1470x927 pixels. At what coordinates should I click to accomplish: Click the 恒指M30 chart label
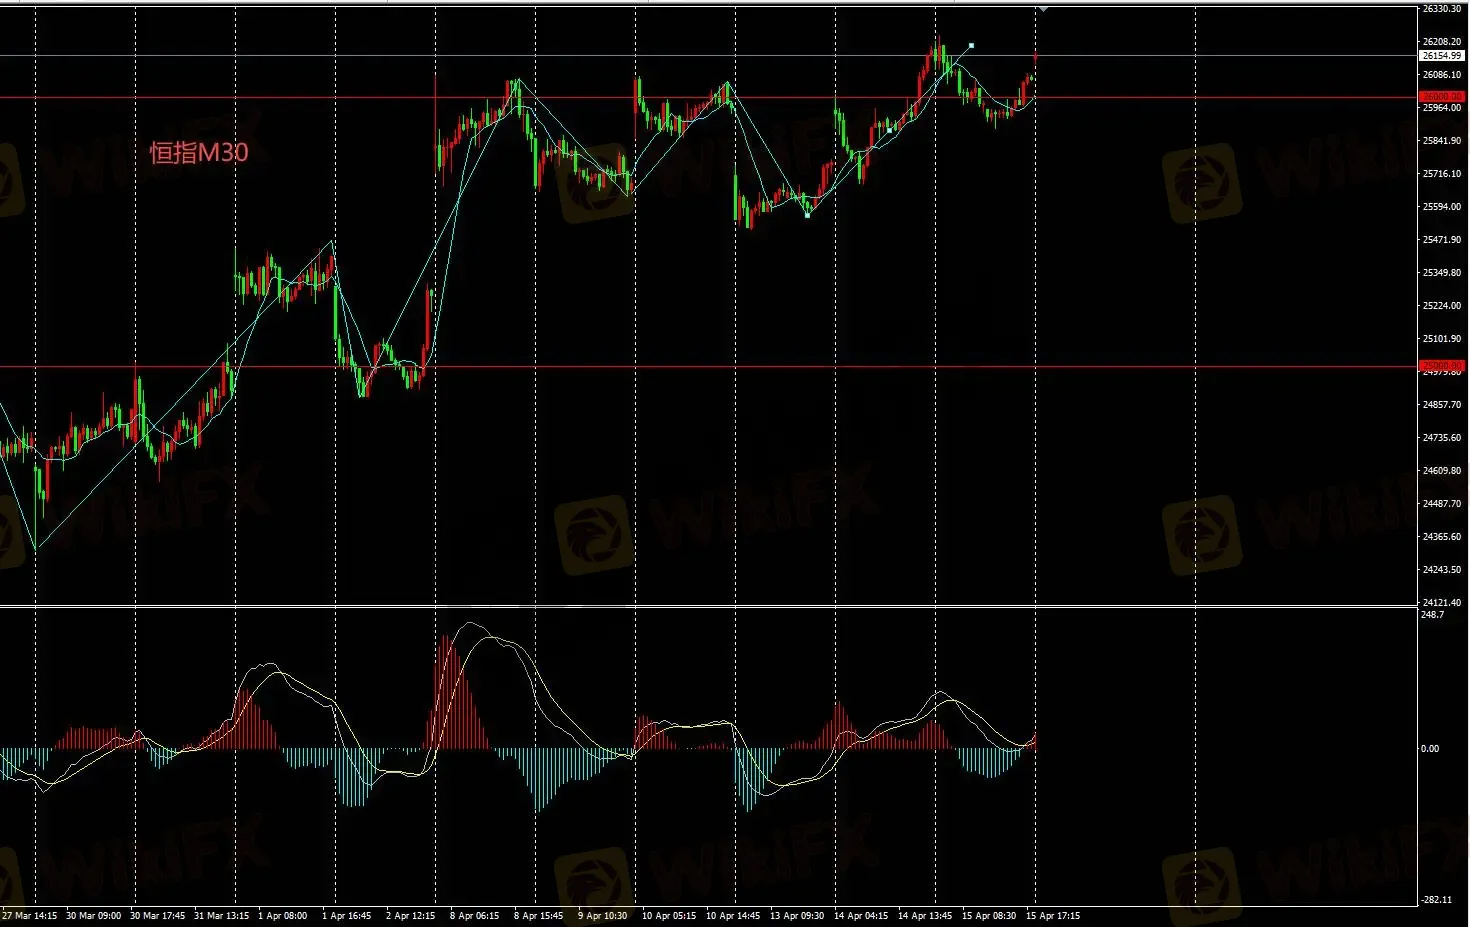click(198, 152)
